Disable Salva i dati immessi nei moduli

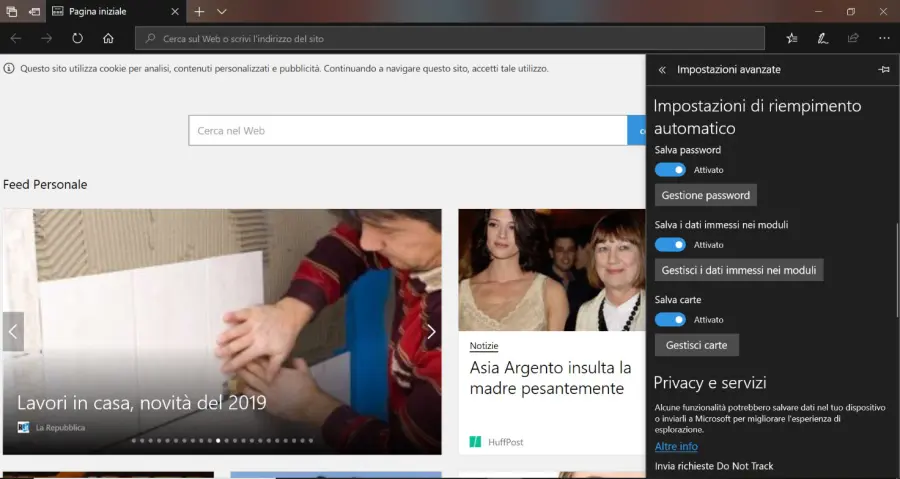(x=670, y=245)
